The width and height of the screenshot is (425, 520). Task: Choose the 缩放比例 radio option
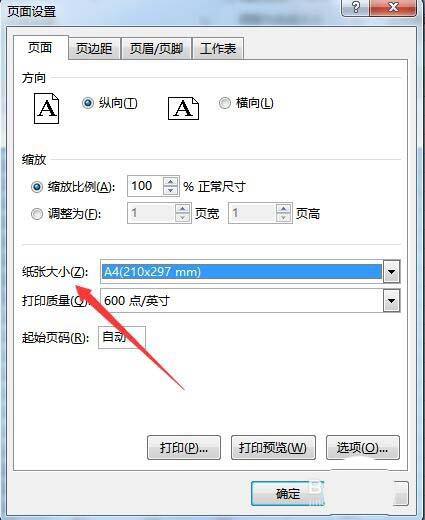(x=37, y=187)
